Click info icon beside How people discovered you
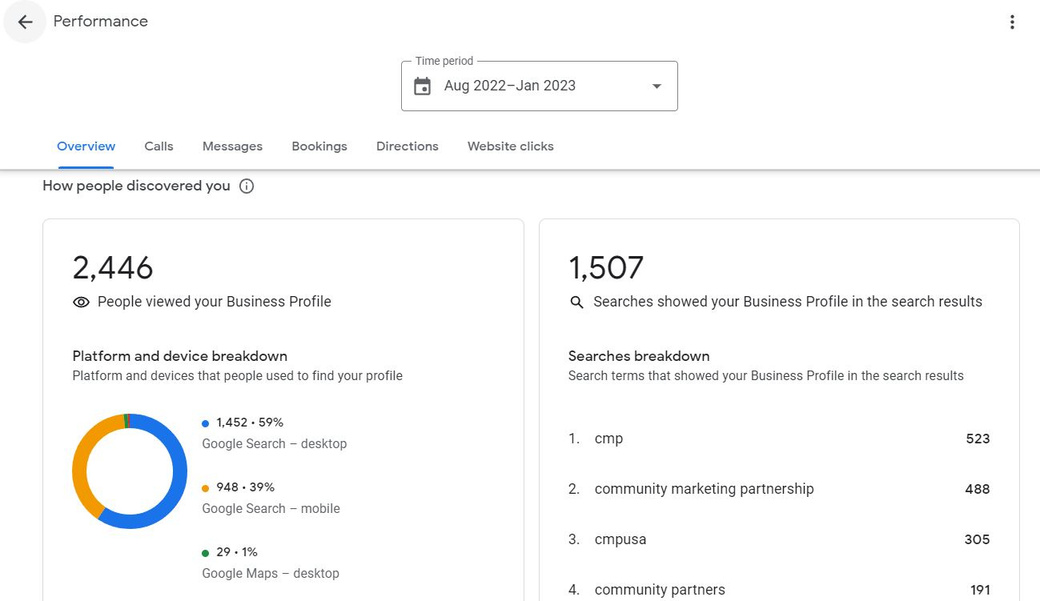 point(247,186)
